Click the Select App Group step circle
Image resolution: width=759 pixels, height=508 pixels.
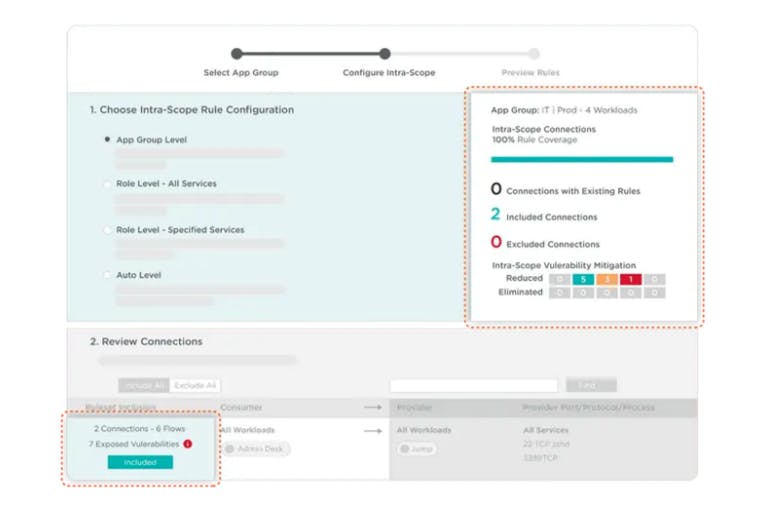[237, 54]
